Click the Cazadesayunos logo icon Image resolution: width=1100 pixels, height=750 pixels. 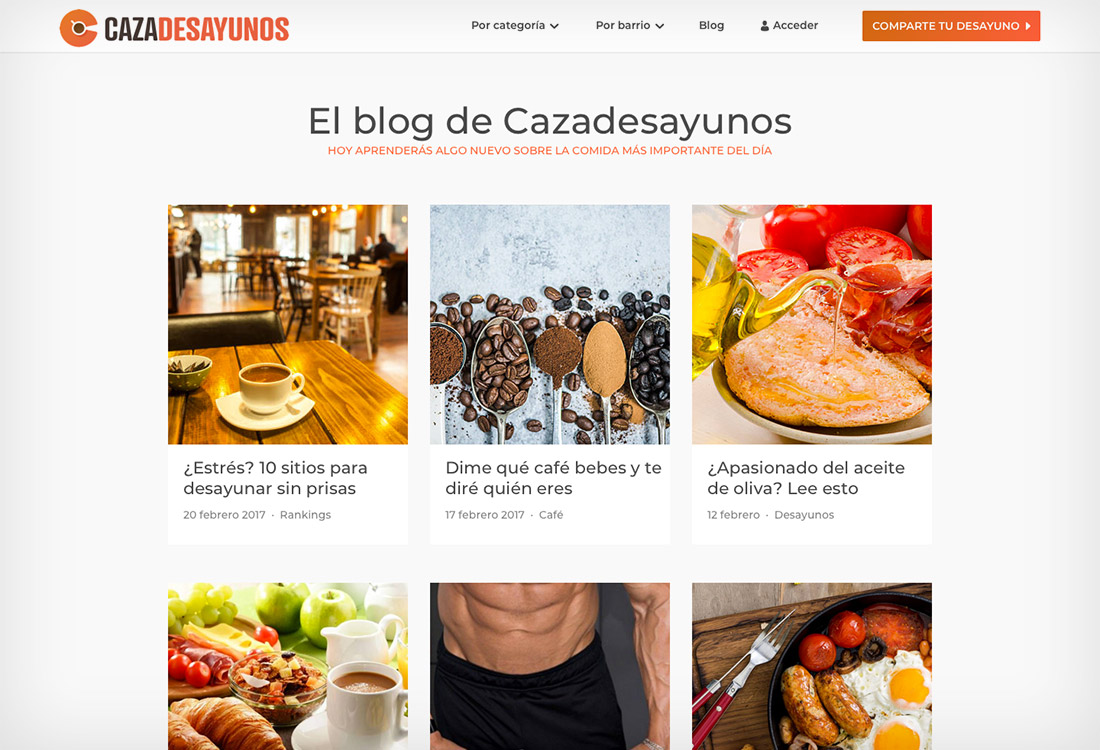pos(79,28)
